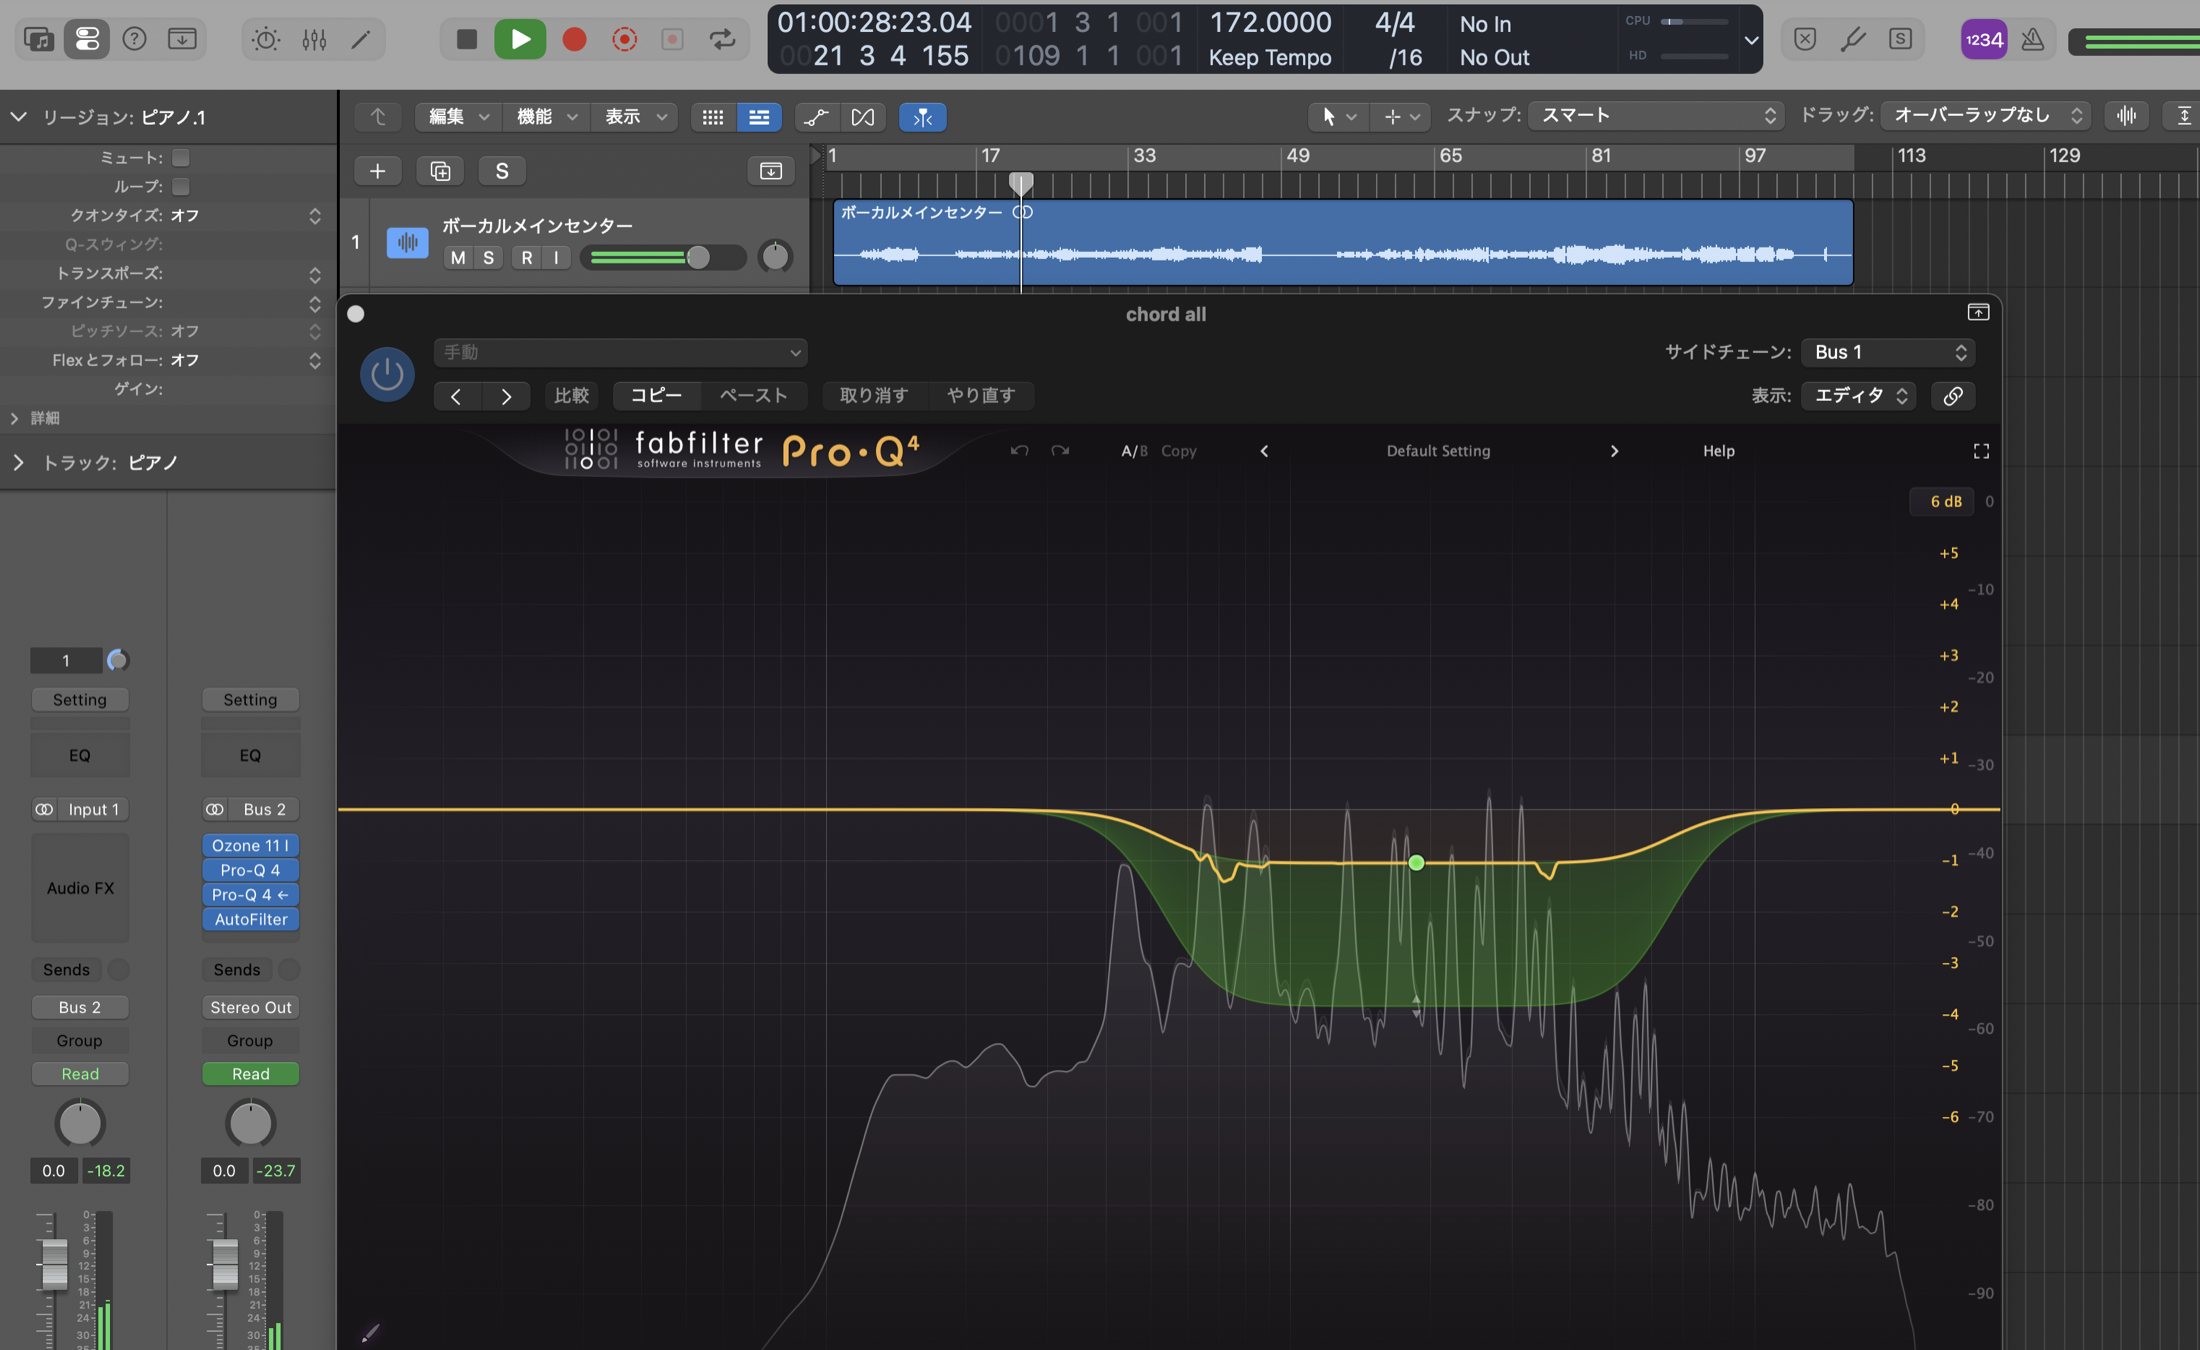Click the 比較 compare button
Screen dimensions: 2200x1350
pyautogui.click(x=572, y=395)
